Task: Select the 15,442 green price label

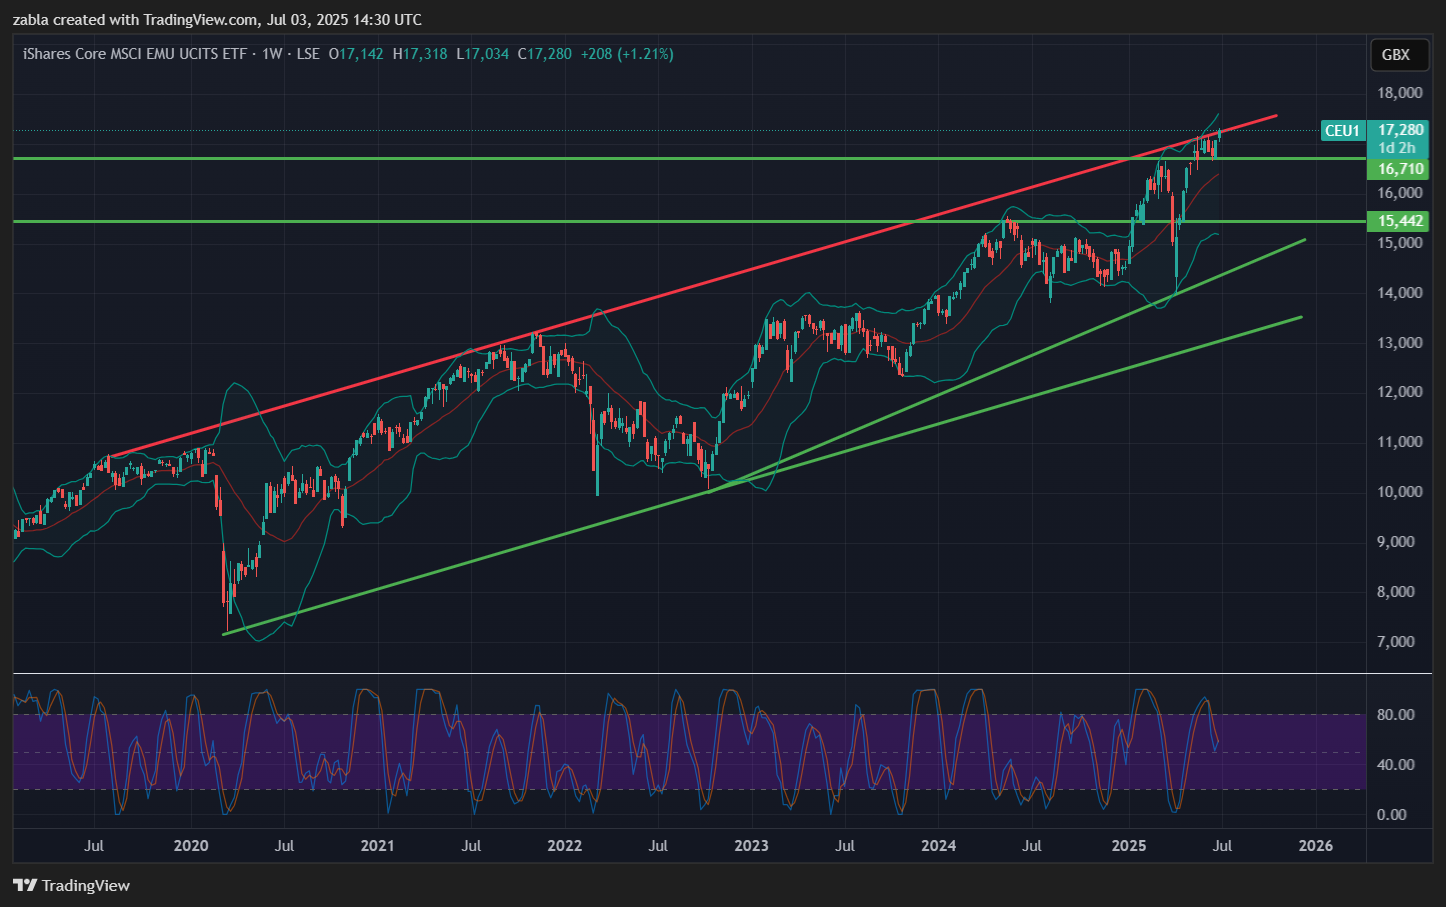Action: pyautogui.click(x=1400, y=221)
